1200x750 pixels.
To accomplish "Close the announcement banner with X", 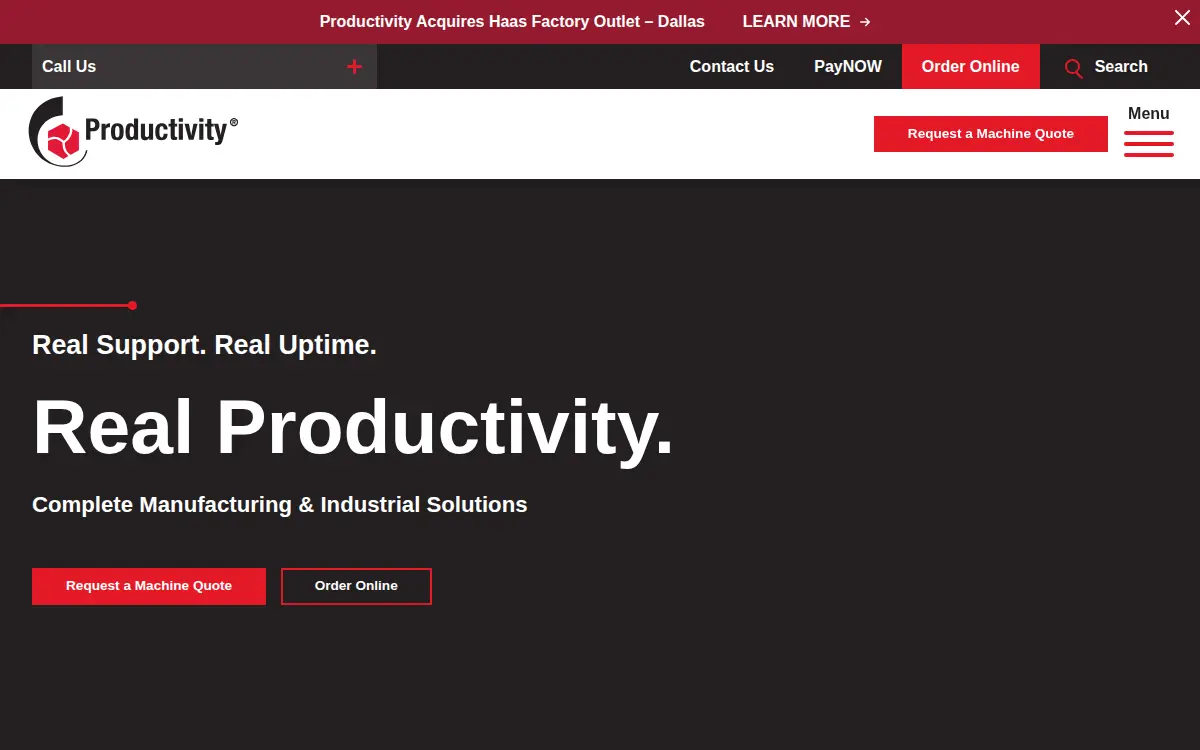I will (x=1182, y=18).
